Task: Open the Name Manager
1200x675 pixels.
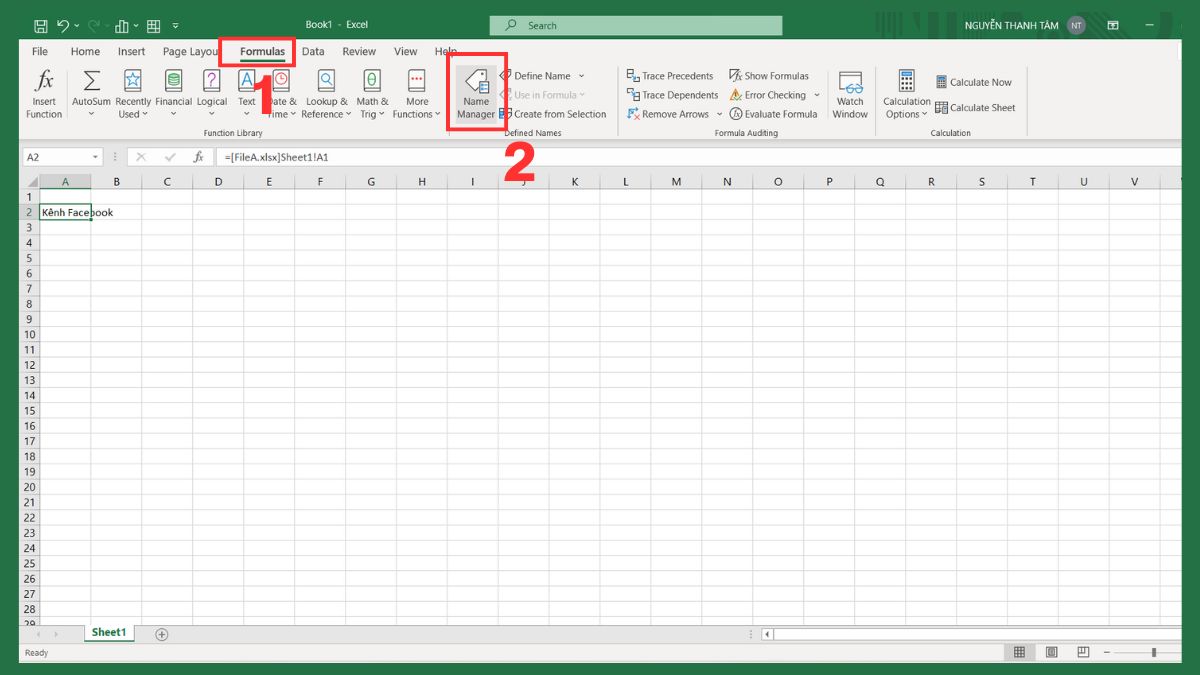Action: tap(476, 95)
